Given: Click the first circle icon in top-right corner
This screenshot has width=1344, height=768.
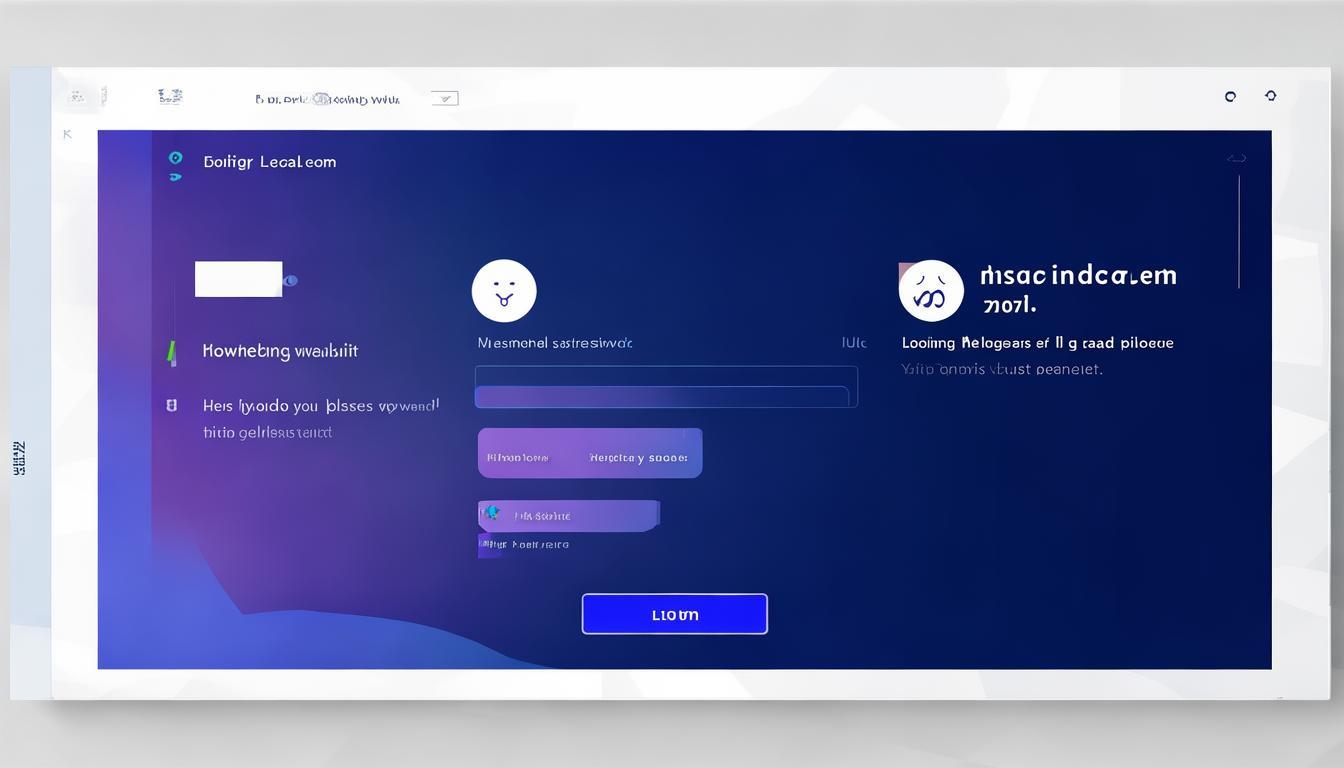Looking at the screenshot, I should (1230, 97).
